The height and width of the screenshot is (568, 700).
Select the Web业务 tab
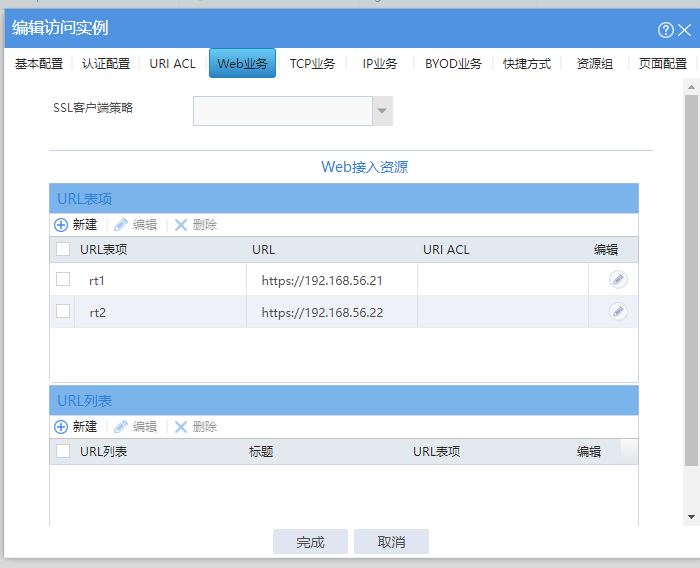(242, 63)
